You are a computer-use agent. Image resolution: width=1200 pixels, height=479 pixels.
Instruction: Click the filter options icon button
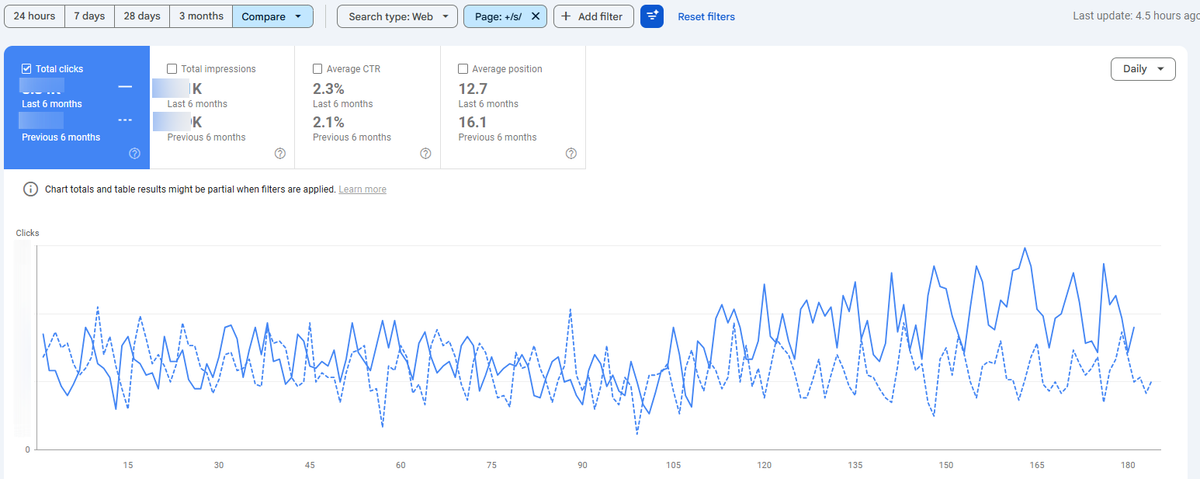pyautogui.click(x=652, y=17)
